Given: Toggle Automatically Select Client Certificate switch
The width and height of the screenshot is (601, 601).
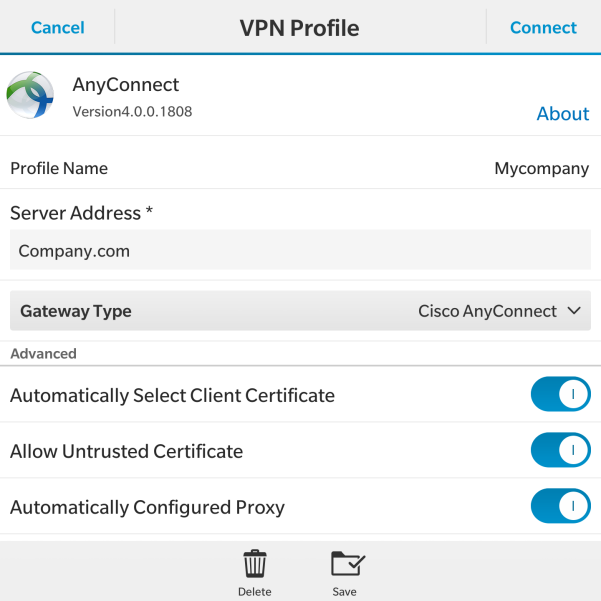Looking at the screenshot, I should point(560,395).
